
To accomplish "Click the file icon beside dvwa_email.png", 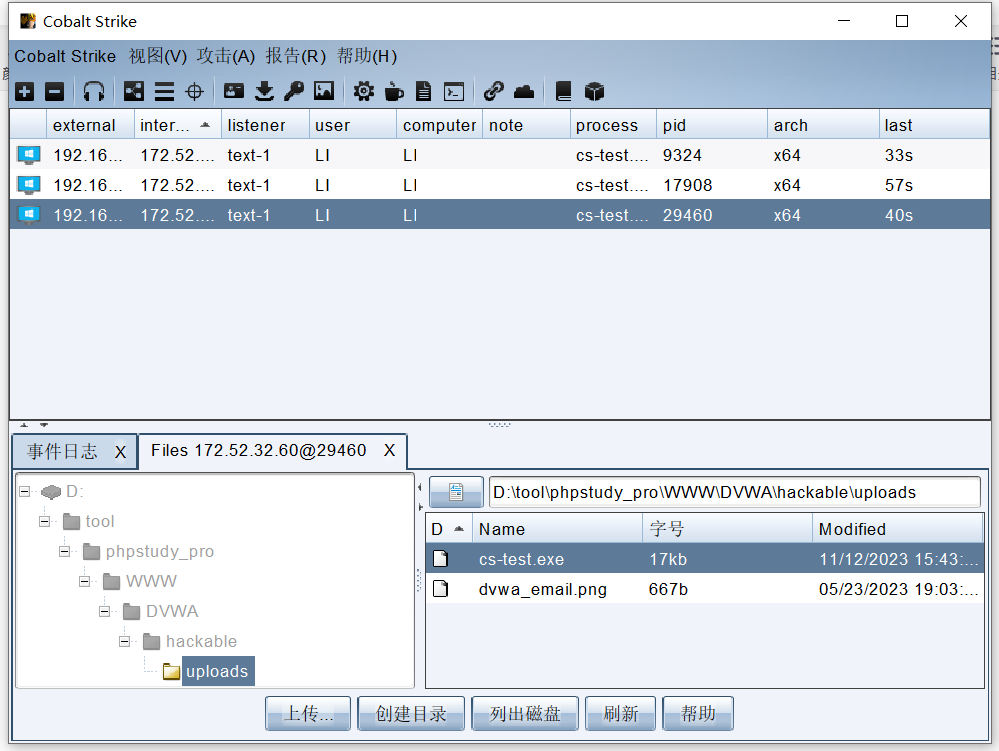I will click(x=440, y=589).
